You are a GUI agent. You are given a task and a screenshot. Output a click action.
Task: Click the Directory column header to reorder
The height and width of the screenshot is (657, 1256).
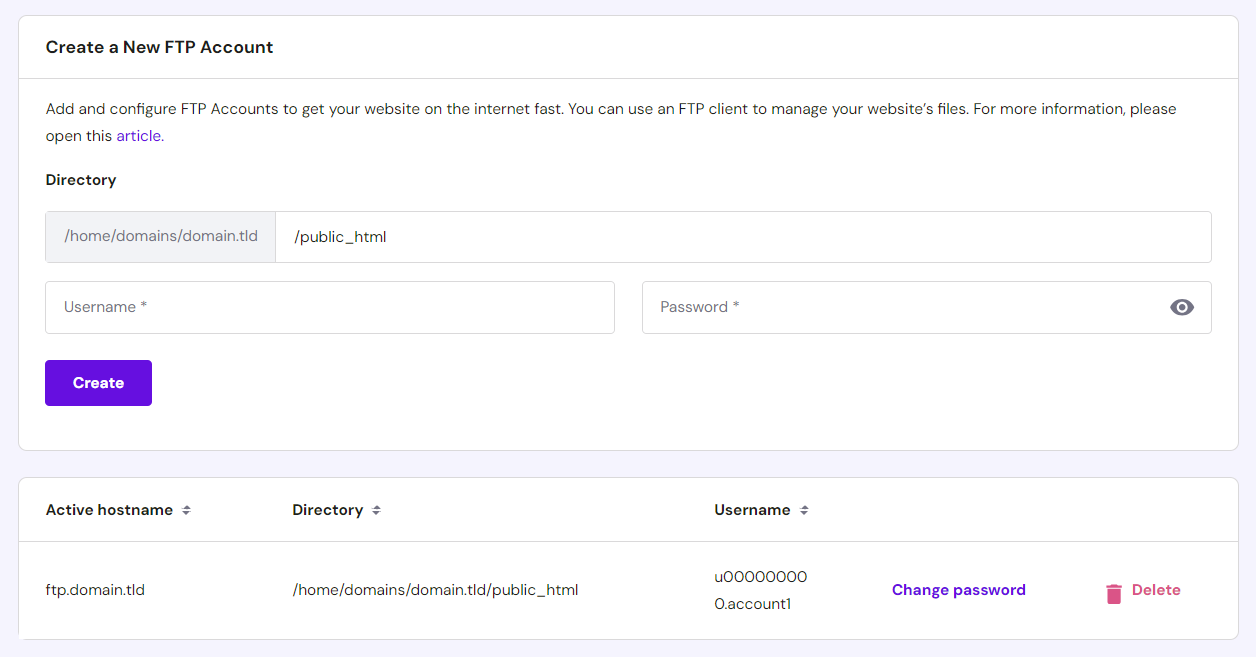click(327, 510)
